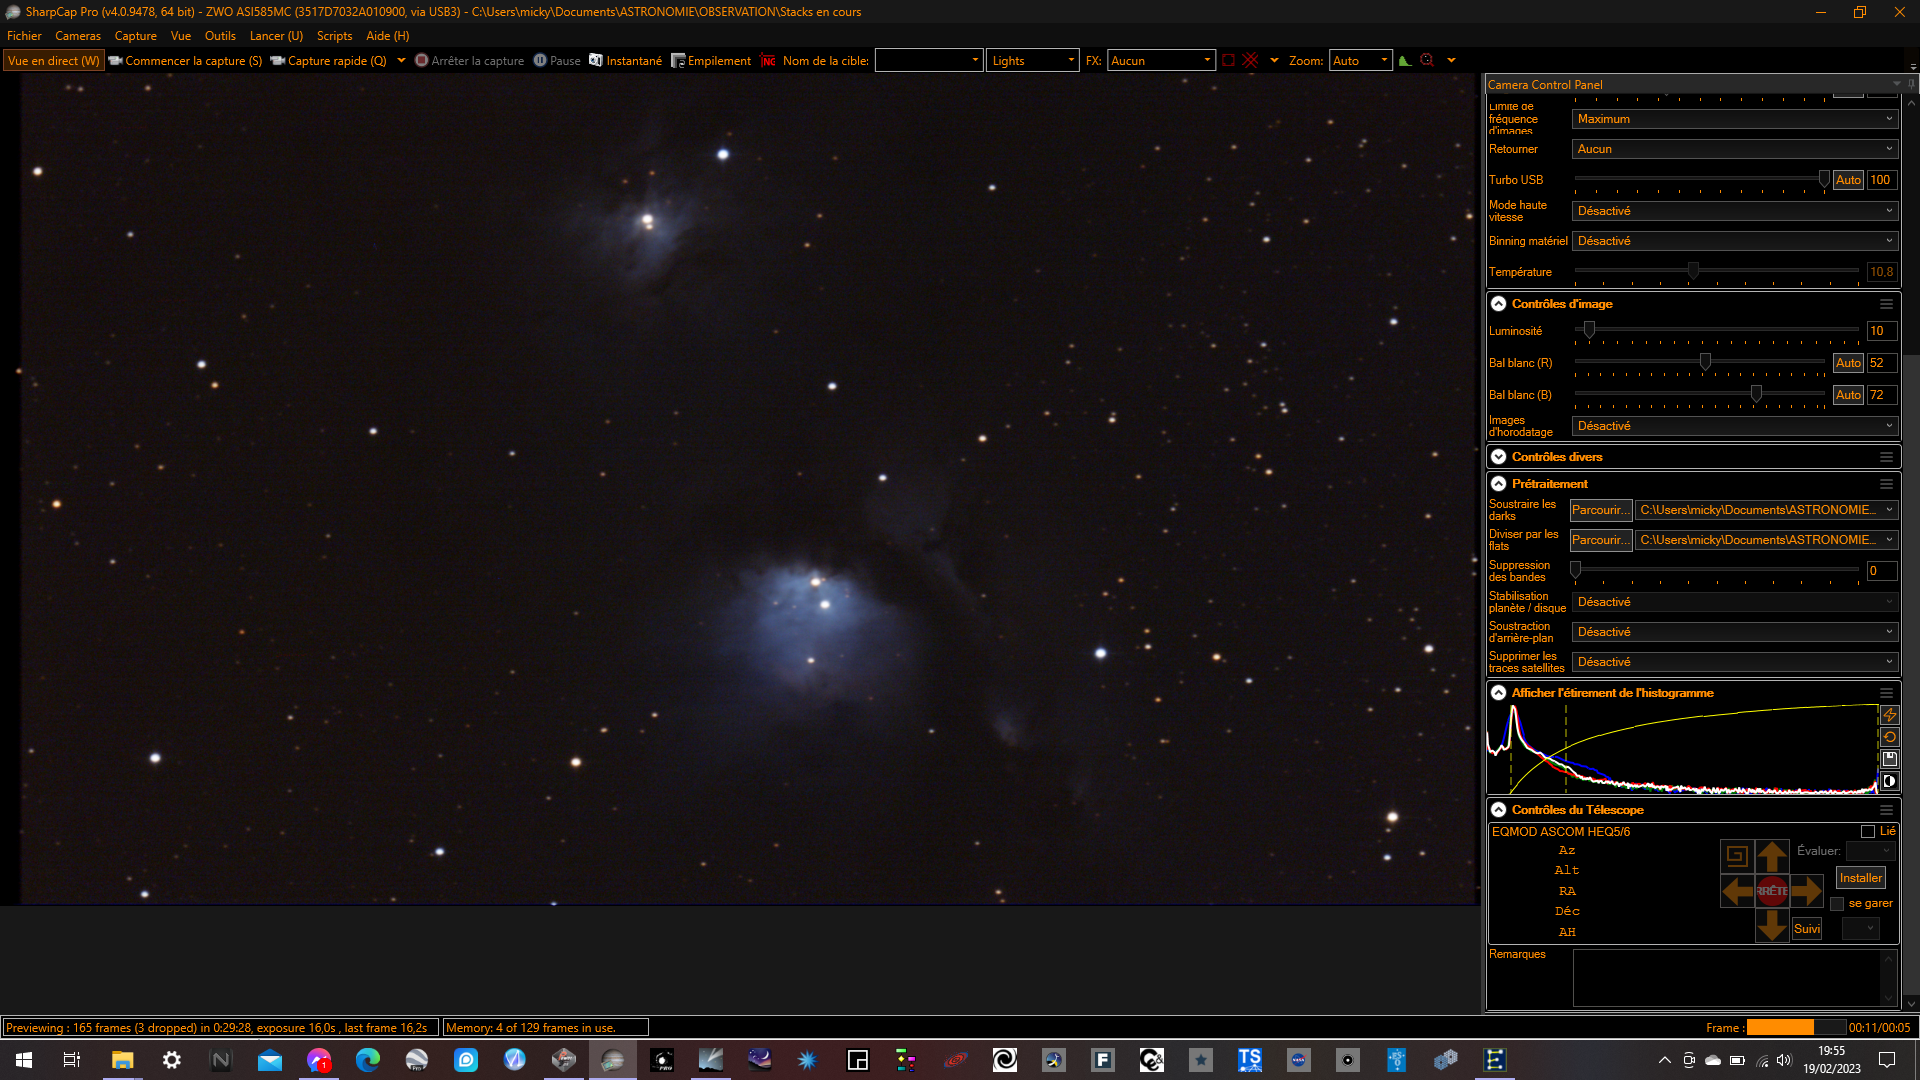Toggle the red selection area rectangle icon
Viewport: 1920px width, 1080px height.
click(1228, 60)
